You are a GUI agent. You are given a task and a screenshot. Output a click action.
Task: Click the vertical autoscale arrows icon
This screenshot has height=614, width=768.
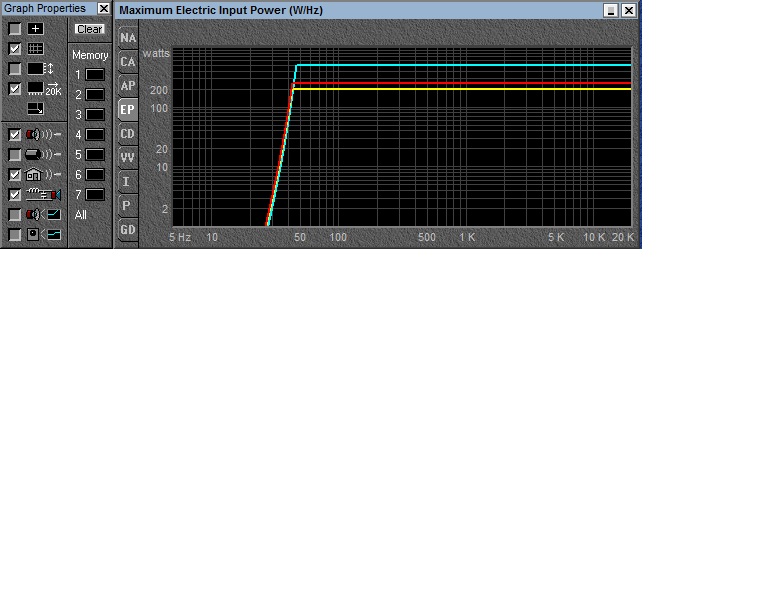tap(41, 69)
